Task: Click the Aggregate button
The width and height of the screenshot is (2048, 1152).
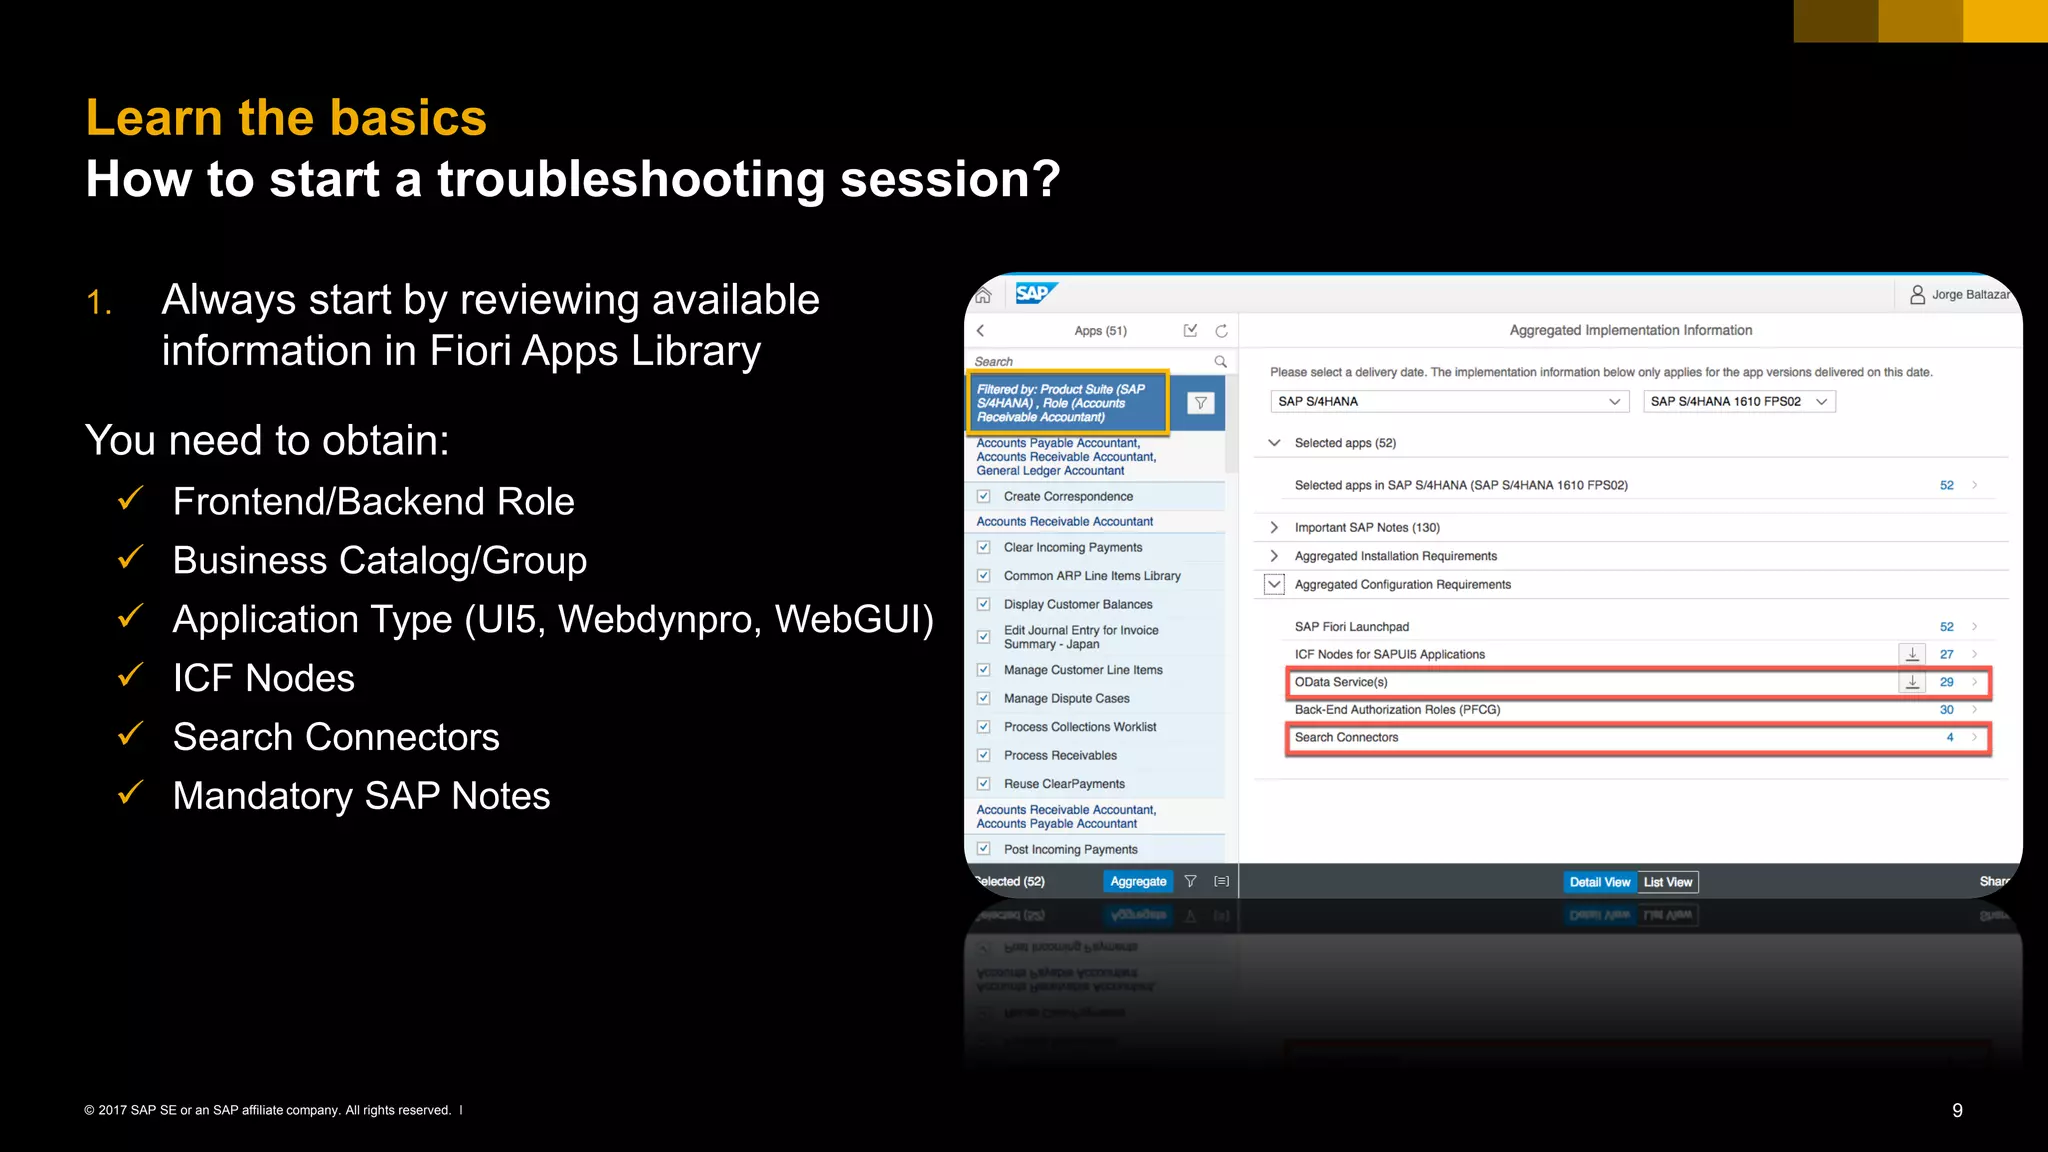Action: click(x=1138, y=881)
